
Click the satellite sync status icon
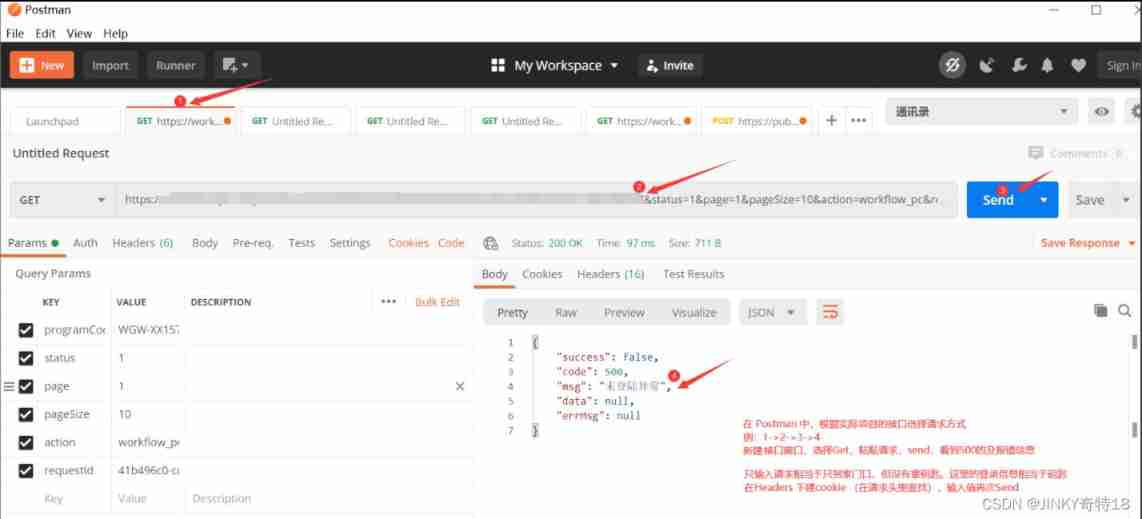click(987, 66)
